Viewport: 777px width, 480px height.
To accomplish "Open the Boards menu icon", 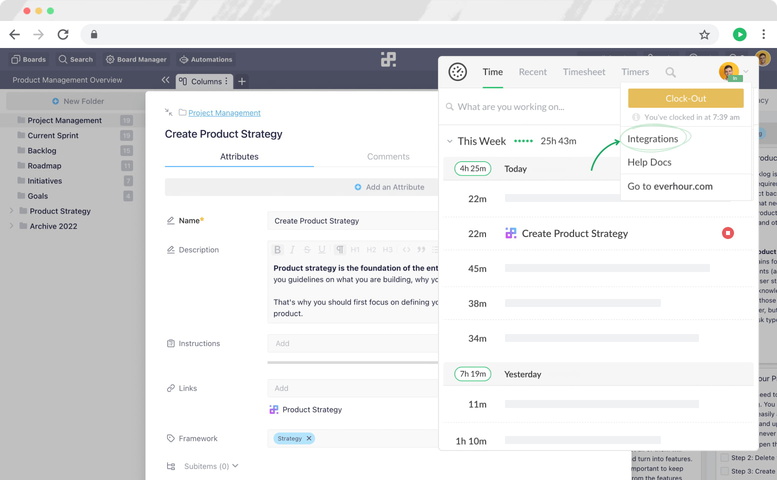I will tap(16, 59).
